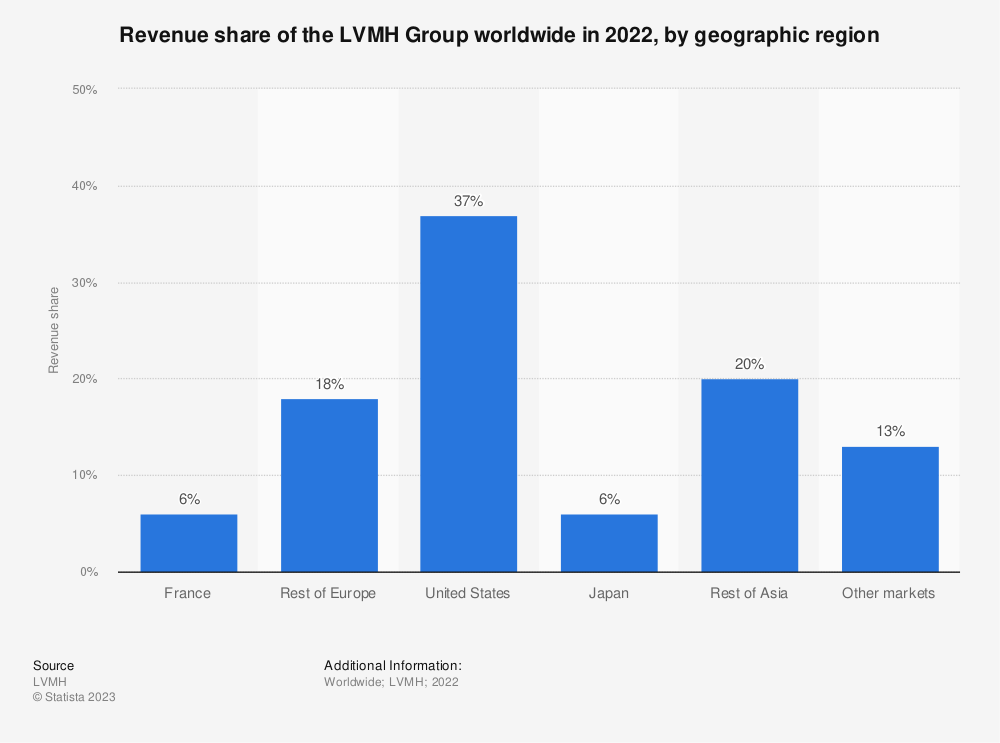Image resolution: width=1000 pixels, height=743 pixels.
Task: Click the 18% value label
Action: click(330, 384)
